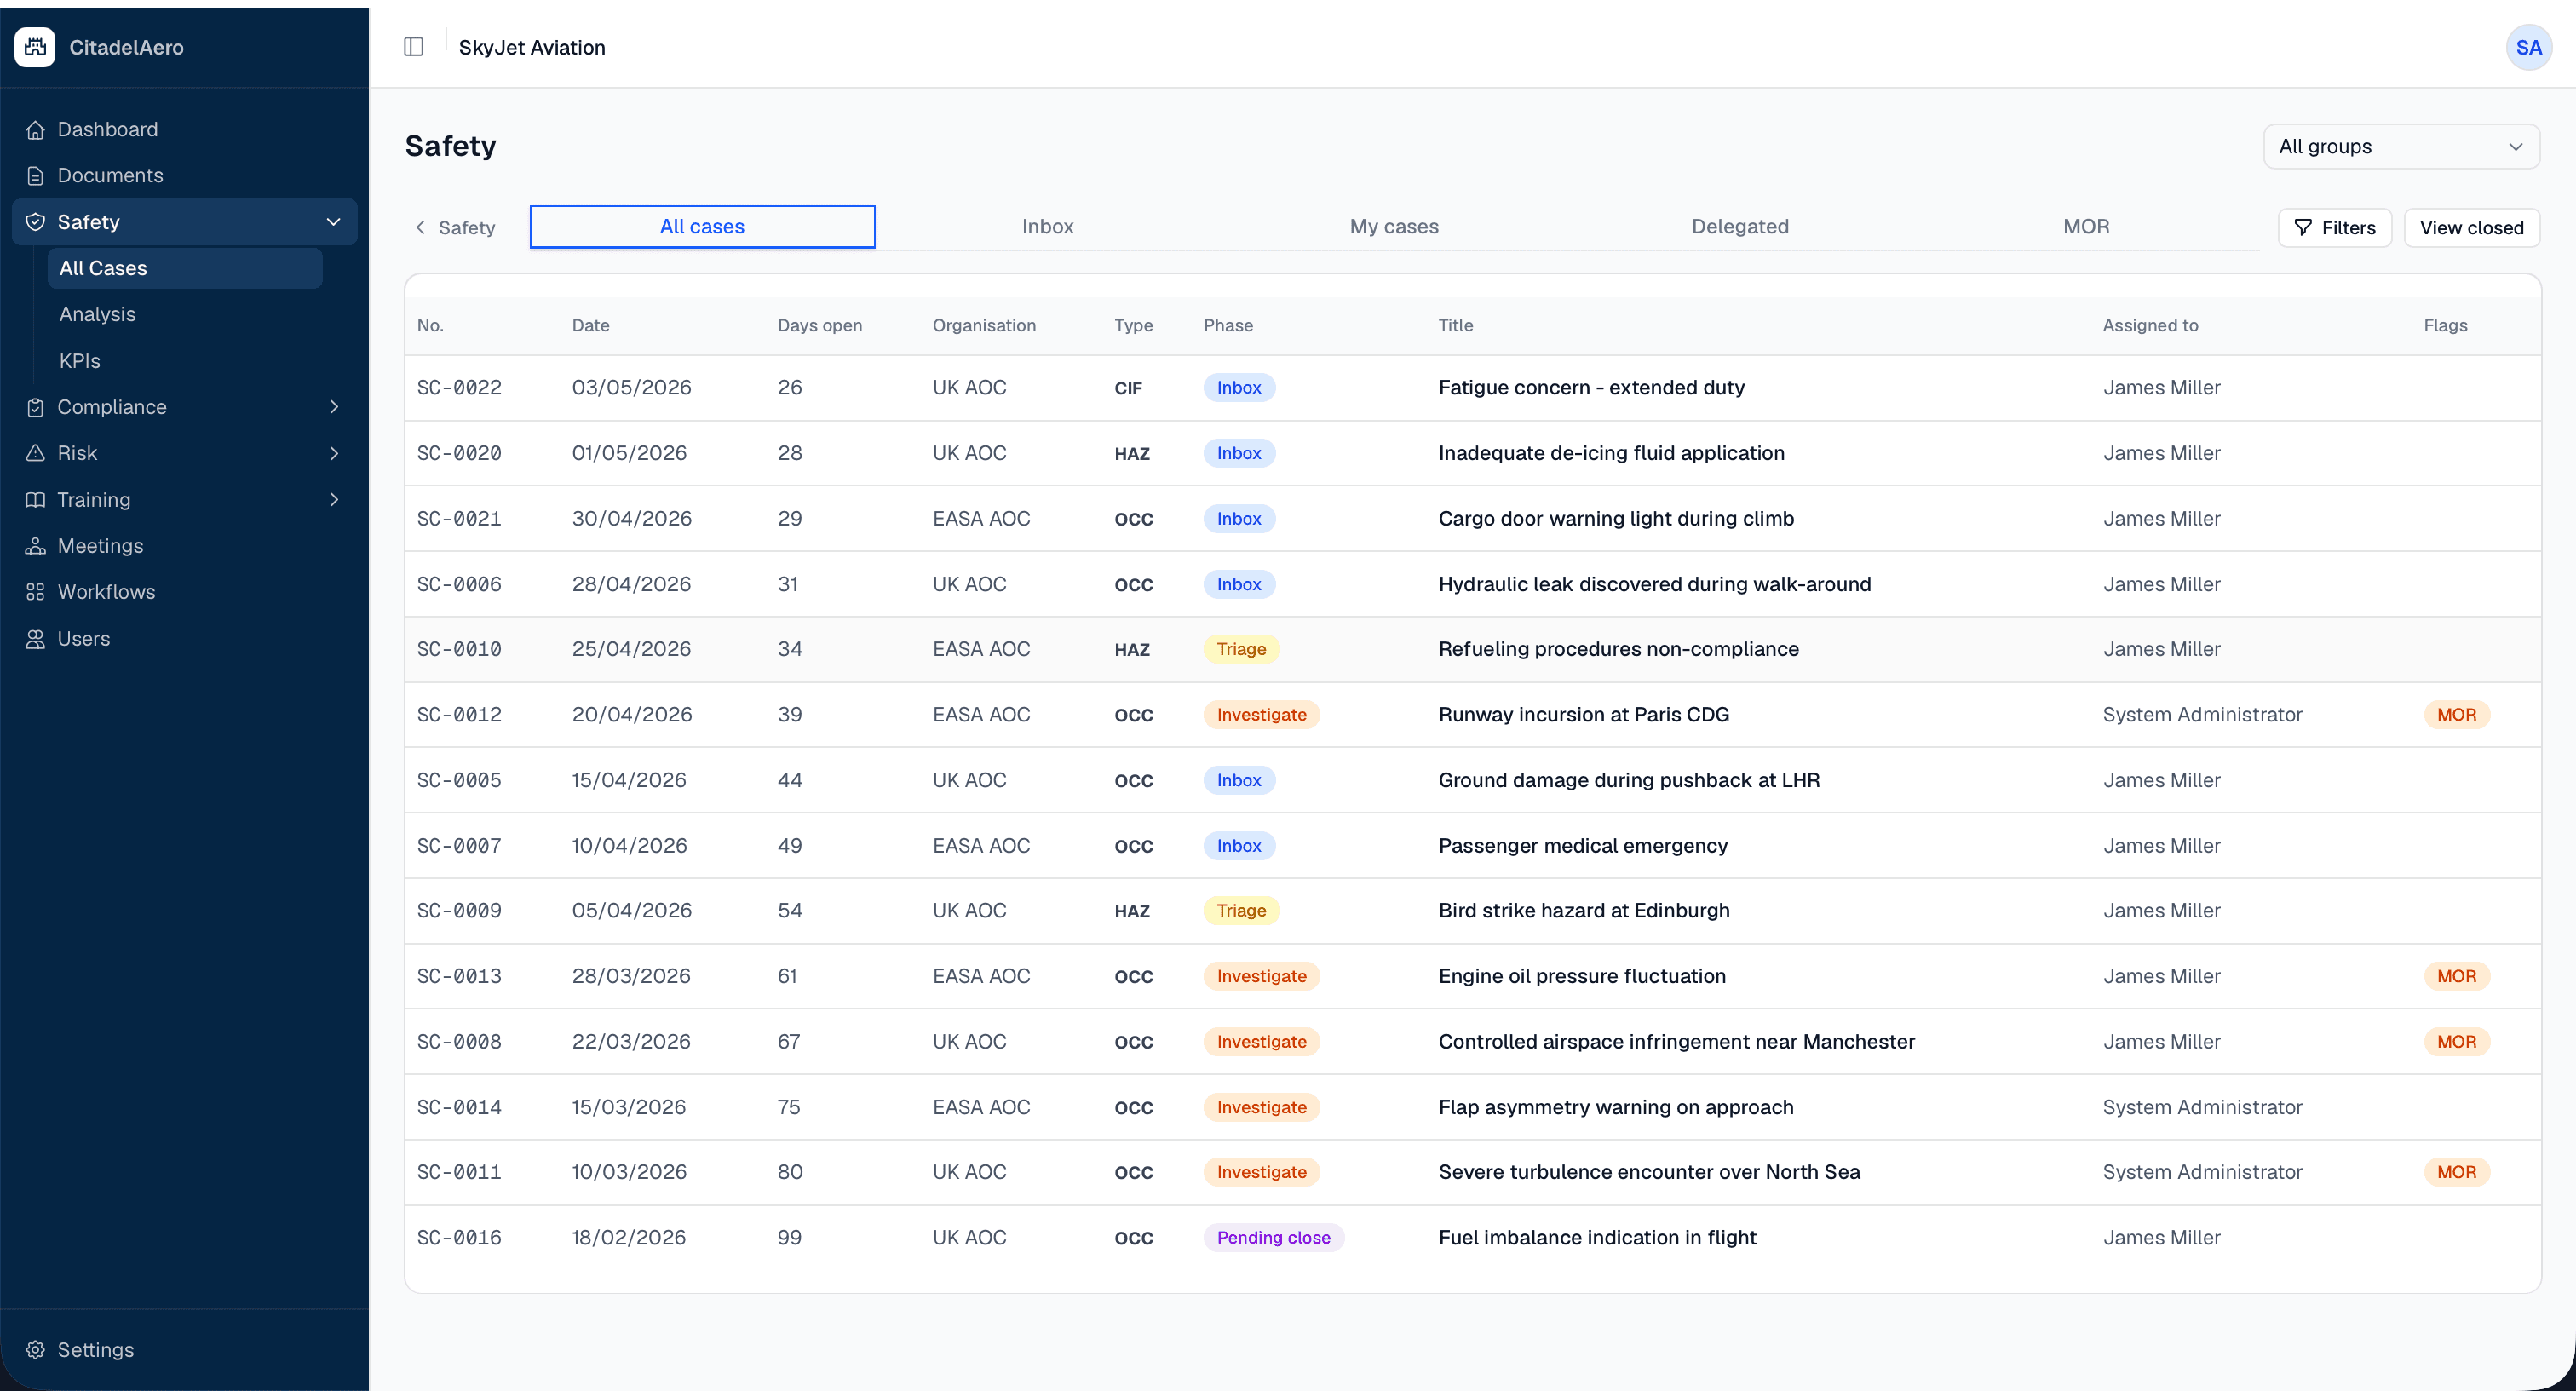Open the All groups dropdown
This screenshot has width=2576, height=1391.
coord(2401,147)
